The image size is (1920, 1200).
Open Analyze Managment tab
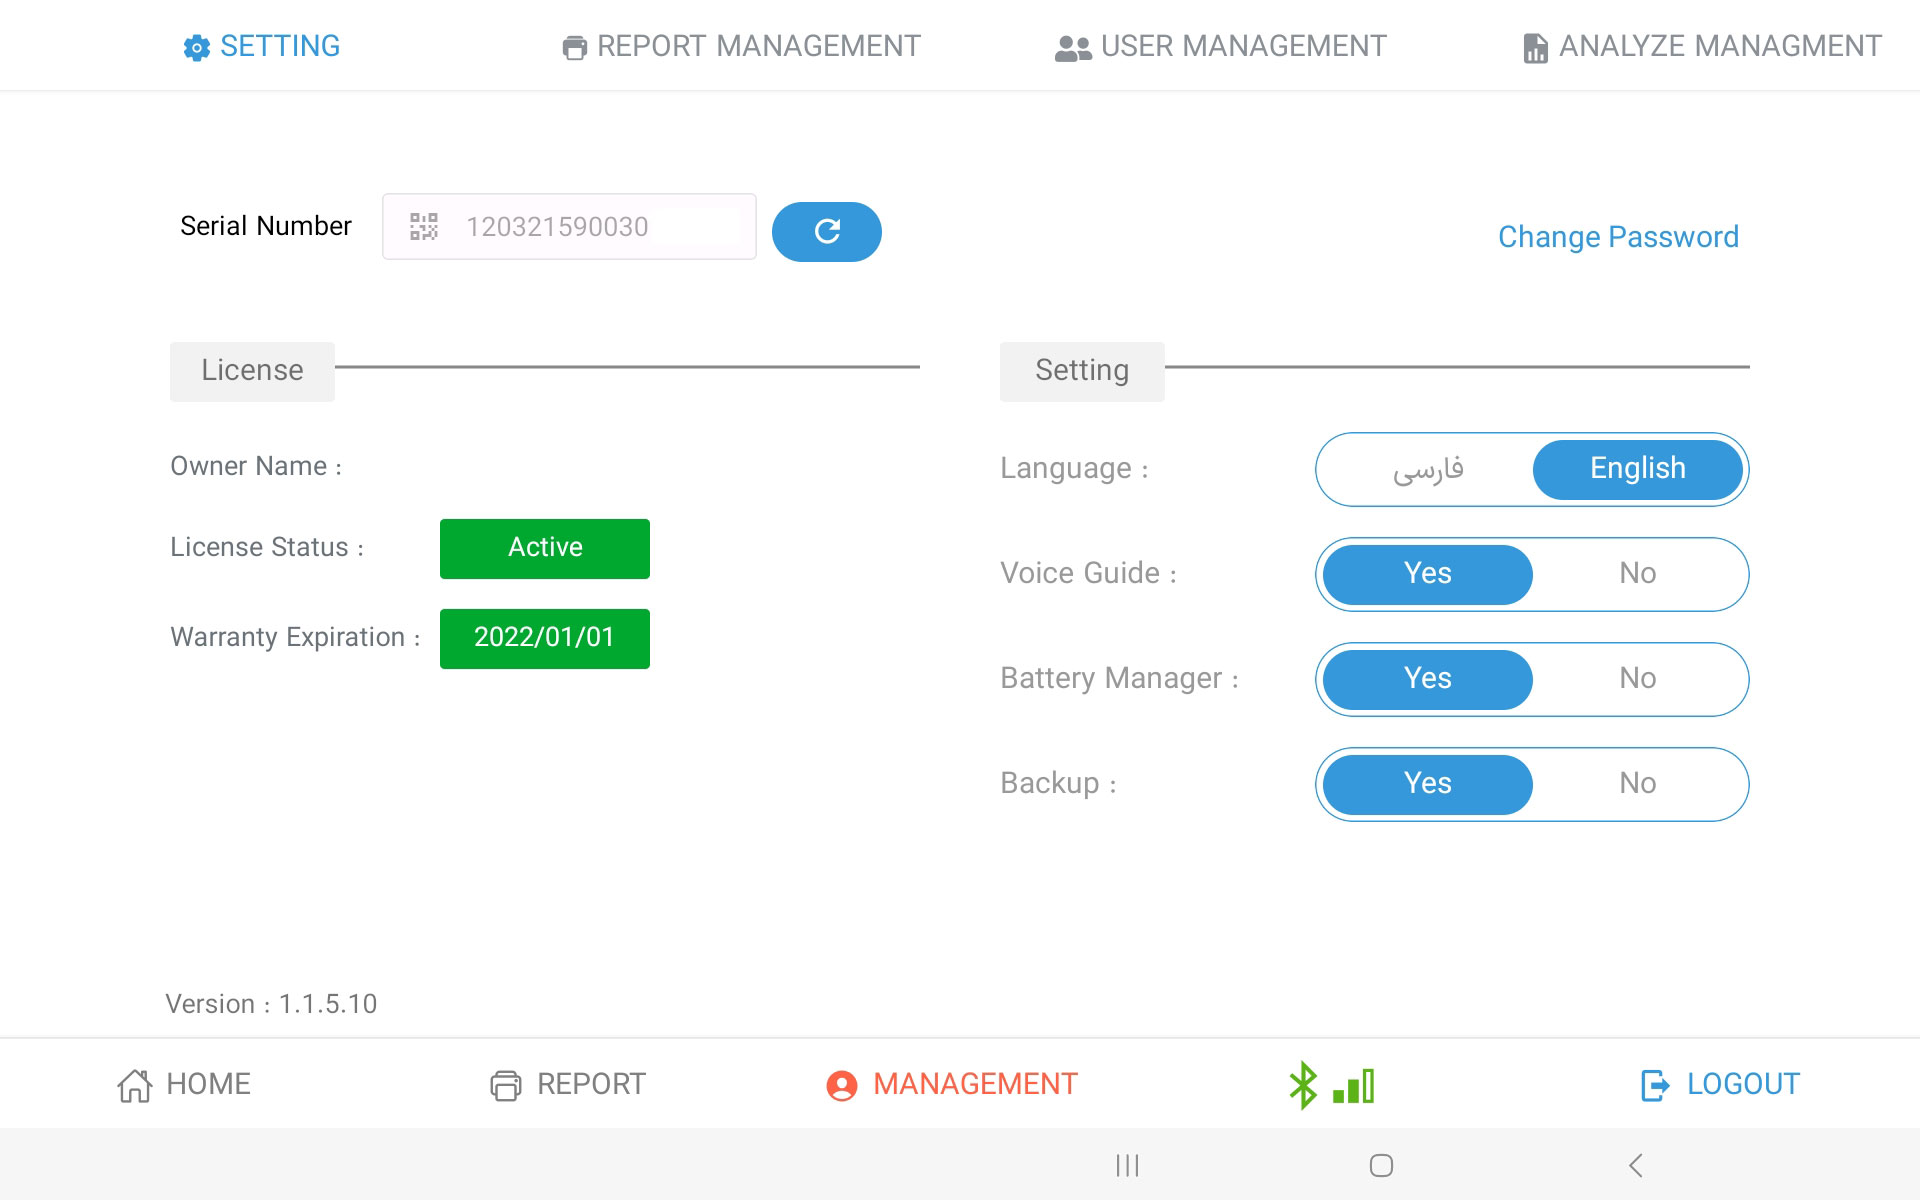pyautogui.click(x=1702, y=46)
